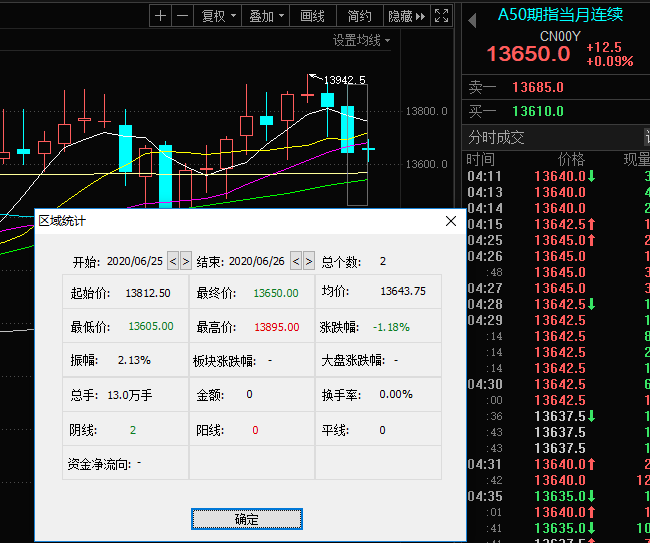The height and width of the screenshot is (543, 650).
Task: Click the 买一 price 13610.0
Action: (x=538, y=112)
